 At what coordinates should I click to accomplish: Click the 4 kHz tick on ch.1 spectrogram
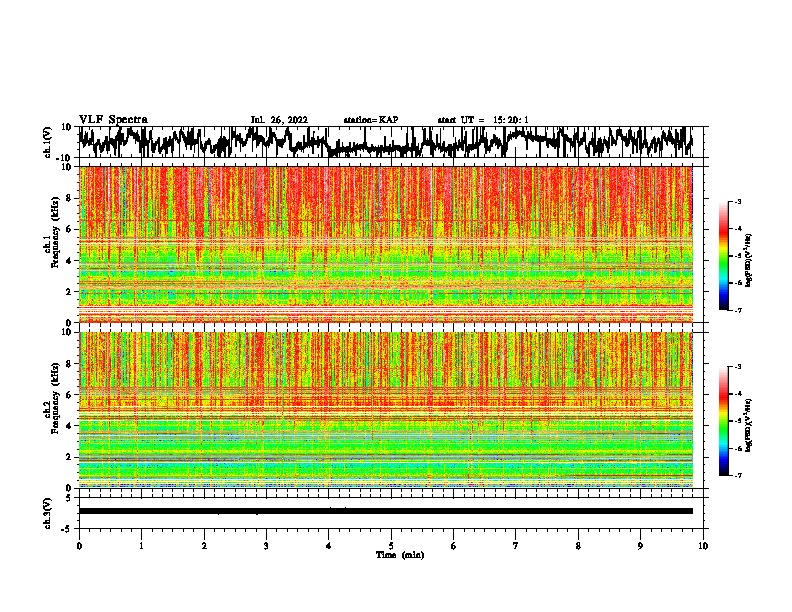pos(69,261)
